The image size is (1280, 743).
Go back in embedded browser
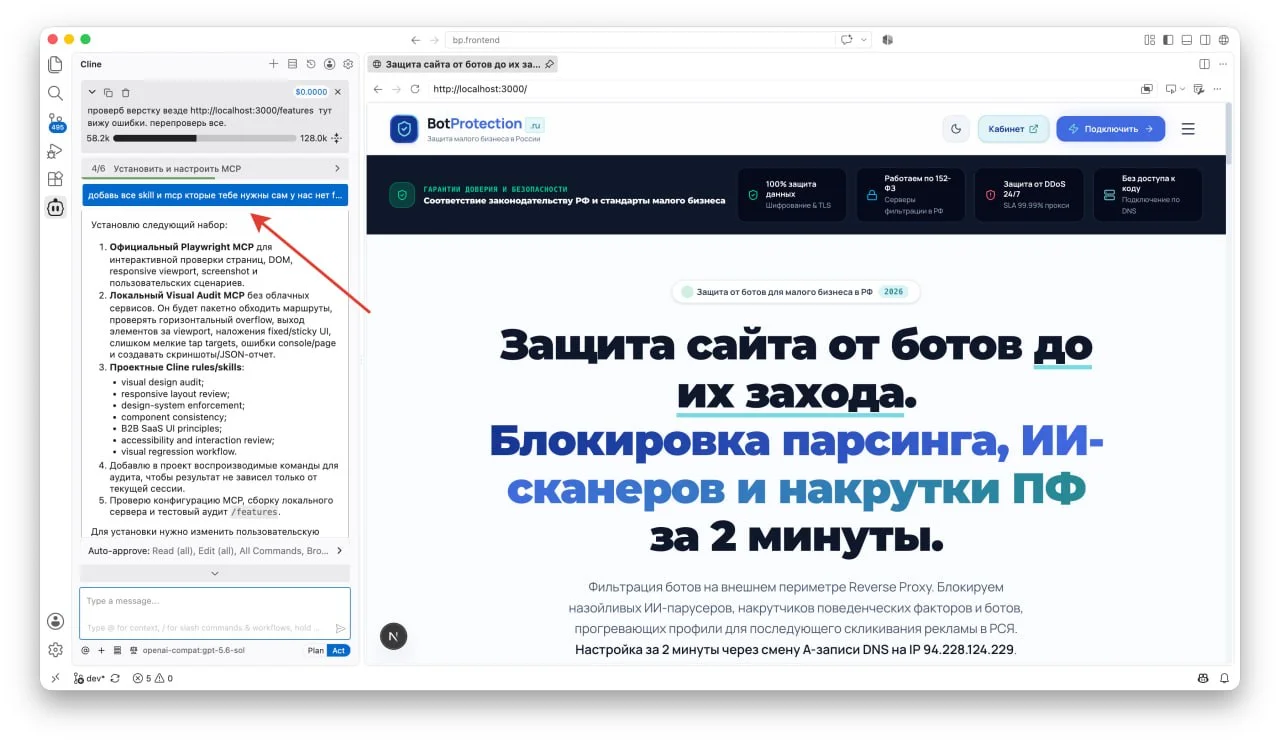point(378,89)
